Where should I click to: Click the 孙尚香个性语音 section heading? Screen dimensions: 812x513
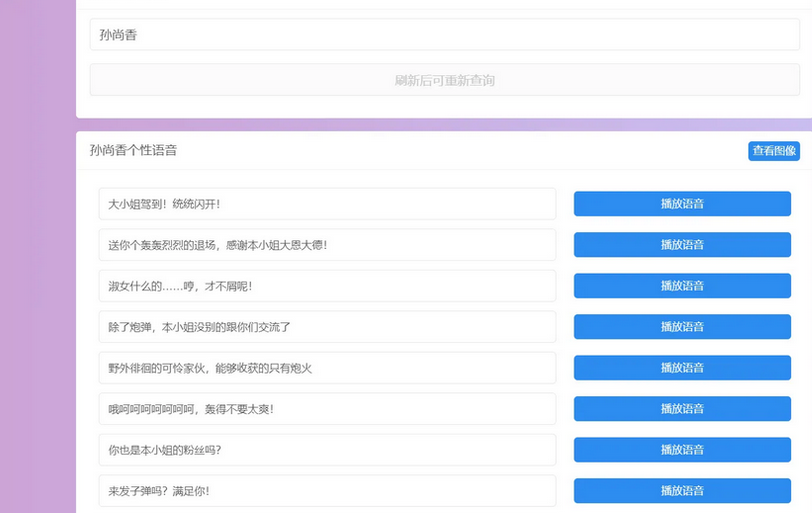coord(134,150)
